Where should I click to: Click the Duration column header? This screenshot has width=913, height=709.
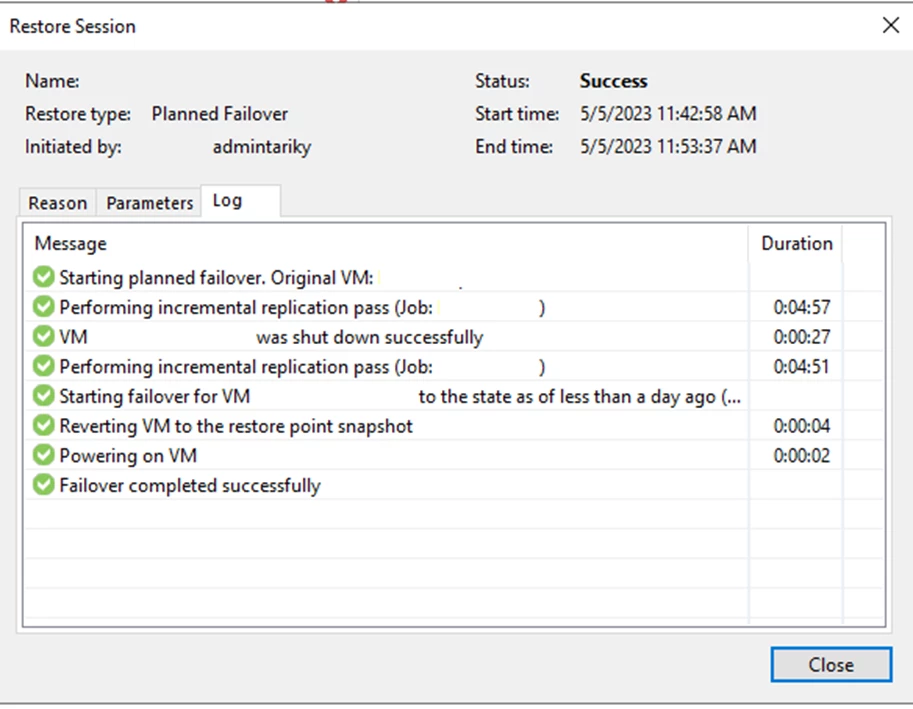tap(797, 243)
